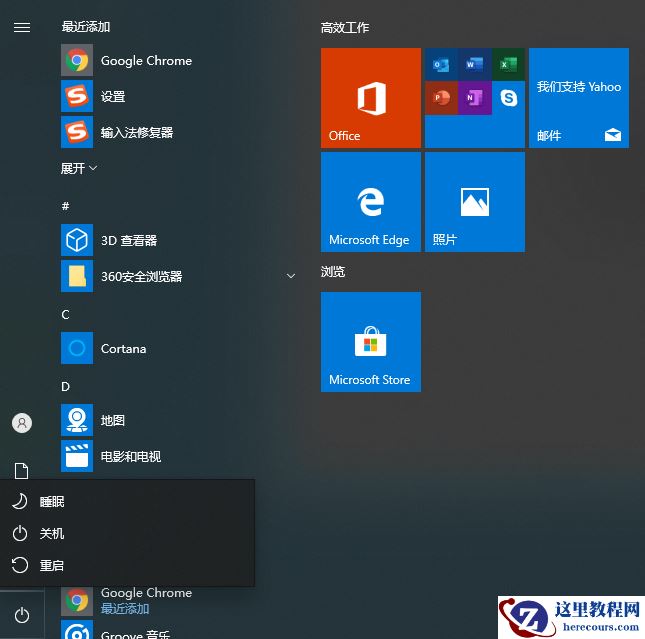Open the Office tile

(x=371, y=98)
